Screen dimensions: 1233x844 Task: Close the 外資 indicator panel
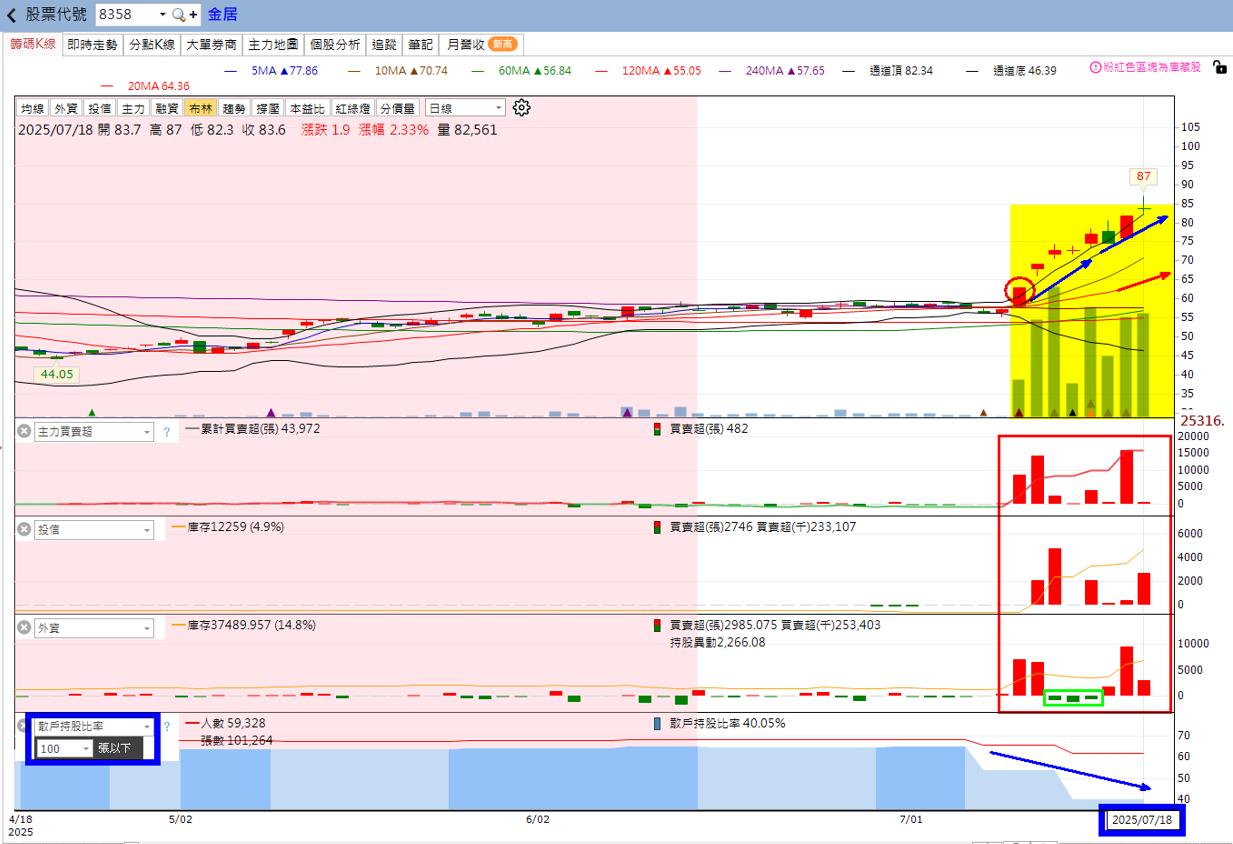24,627
